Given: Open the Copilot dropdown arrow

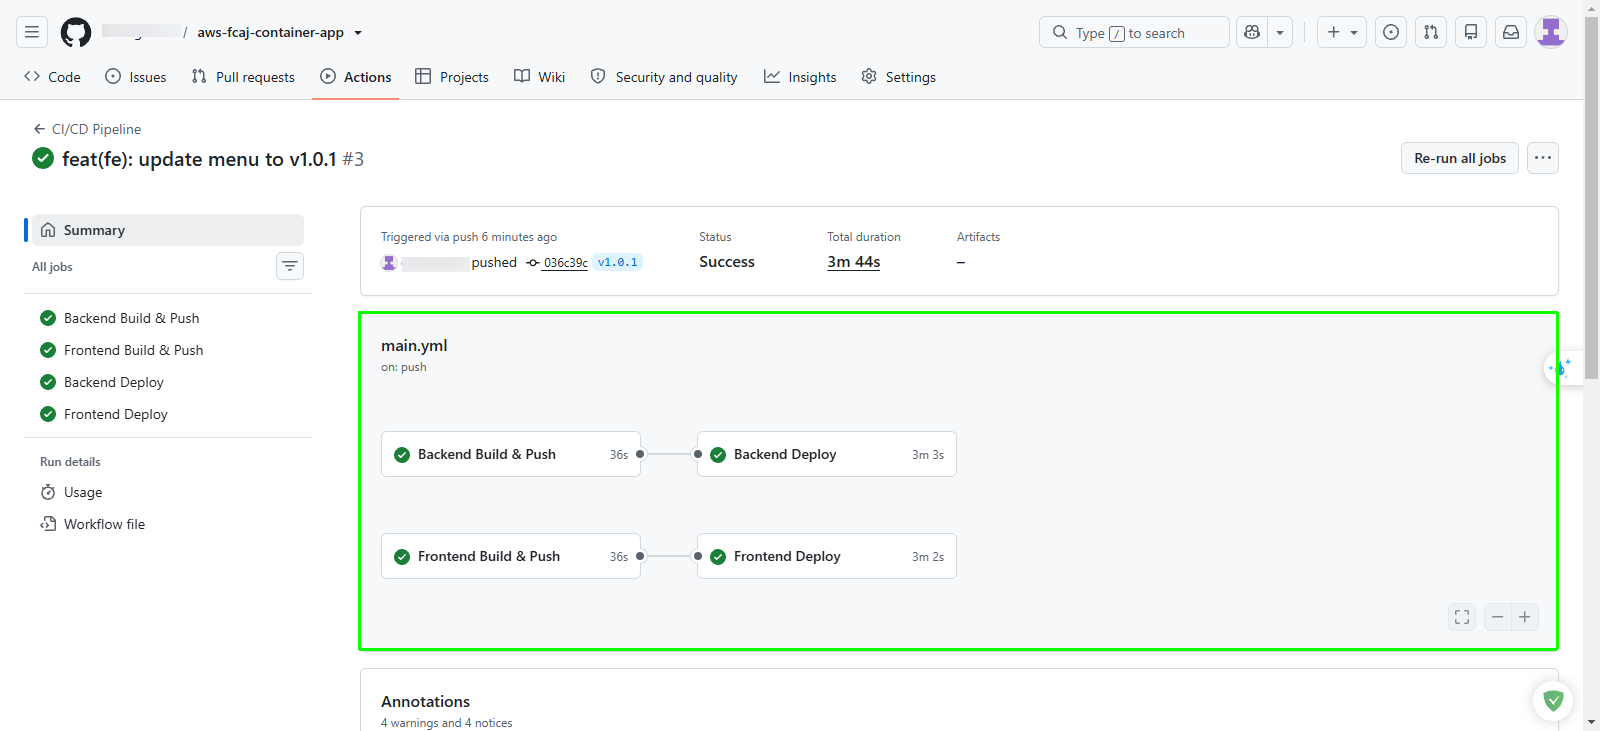Looking at the screenshot, I should 1280,32.
